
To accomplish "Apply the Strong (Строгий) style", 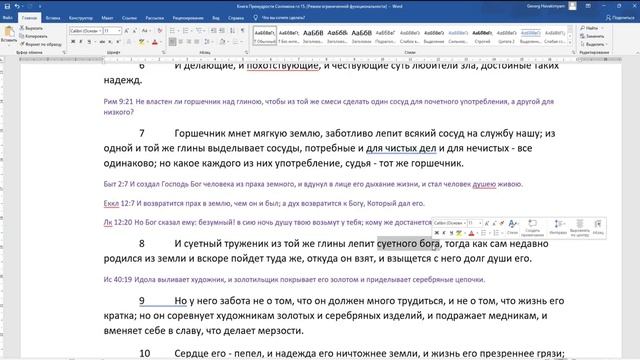I will click(x=482, y=36).
